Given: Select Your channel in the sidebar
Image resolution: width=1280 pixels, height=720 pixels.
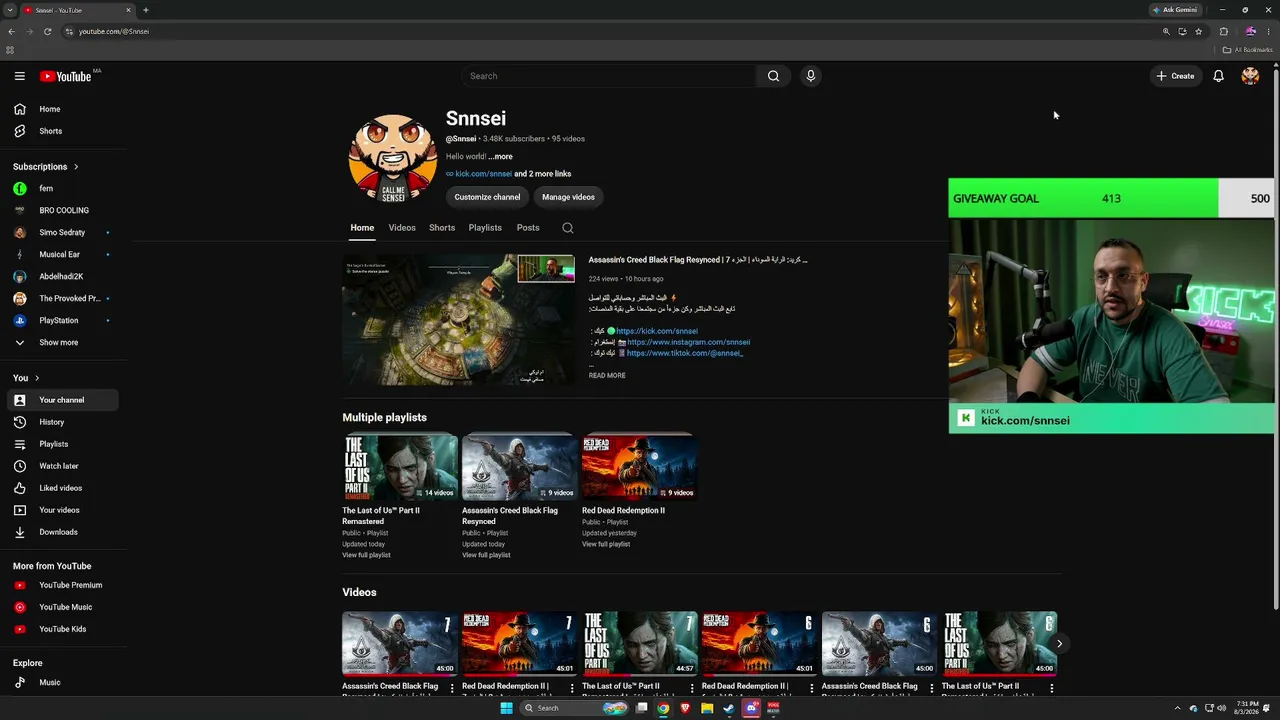Looking at the screenshot, I should (62, 400).
